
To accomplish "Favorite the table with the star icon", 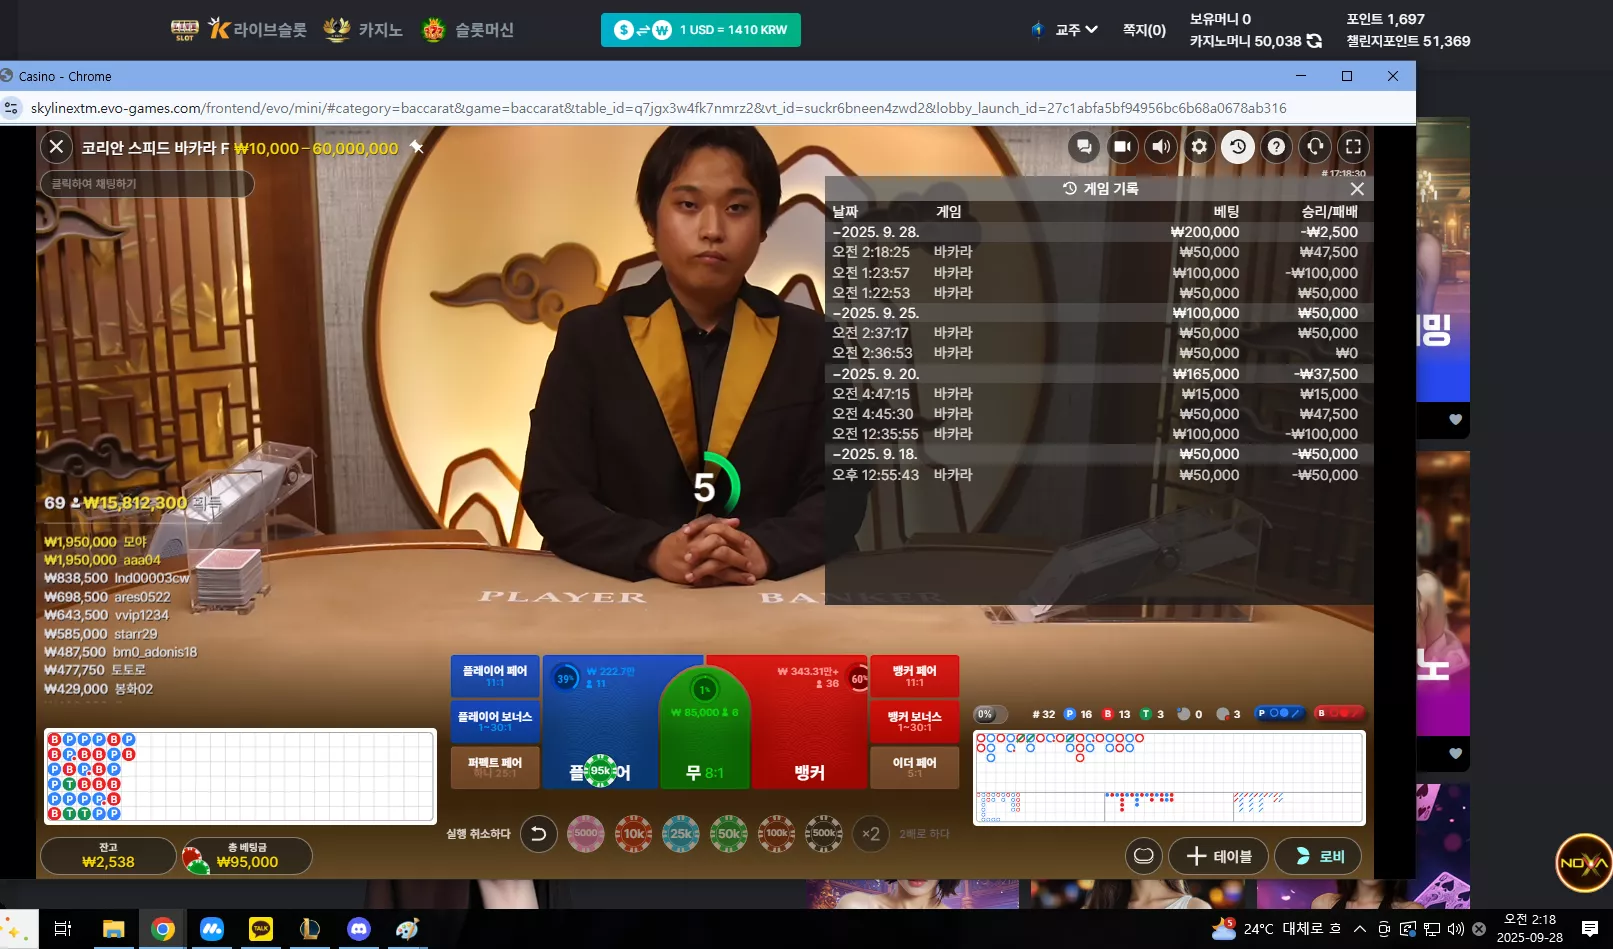I will (x=417, y=147).
